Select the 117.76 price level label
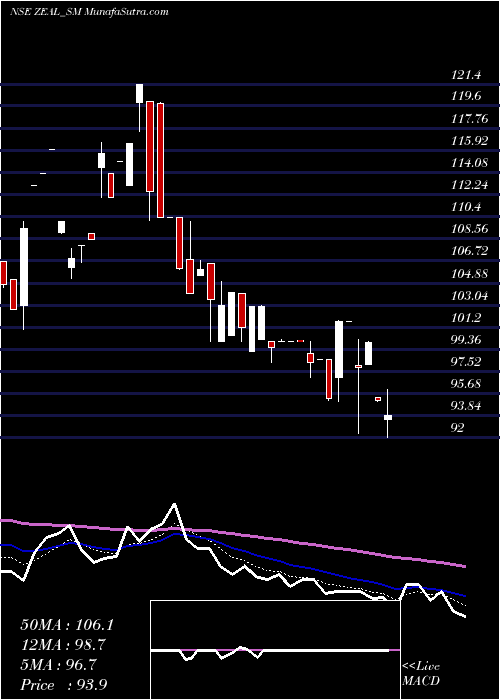 [469, 119]
